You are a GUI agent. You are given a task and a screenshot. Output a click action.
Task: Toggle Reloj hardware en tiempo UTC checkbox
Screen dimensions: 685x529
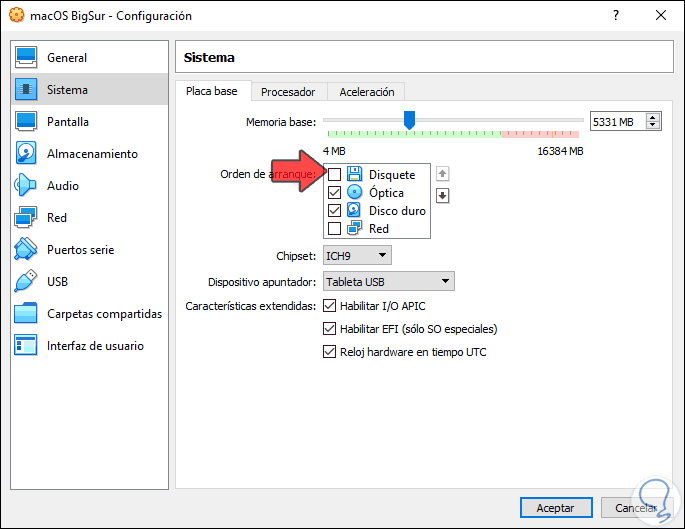pyautogui.click(x=329, y=352)
